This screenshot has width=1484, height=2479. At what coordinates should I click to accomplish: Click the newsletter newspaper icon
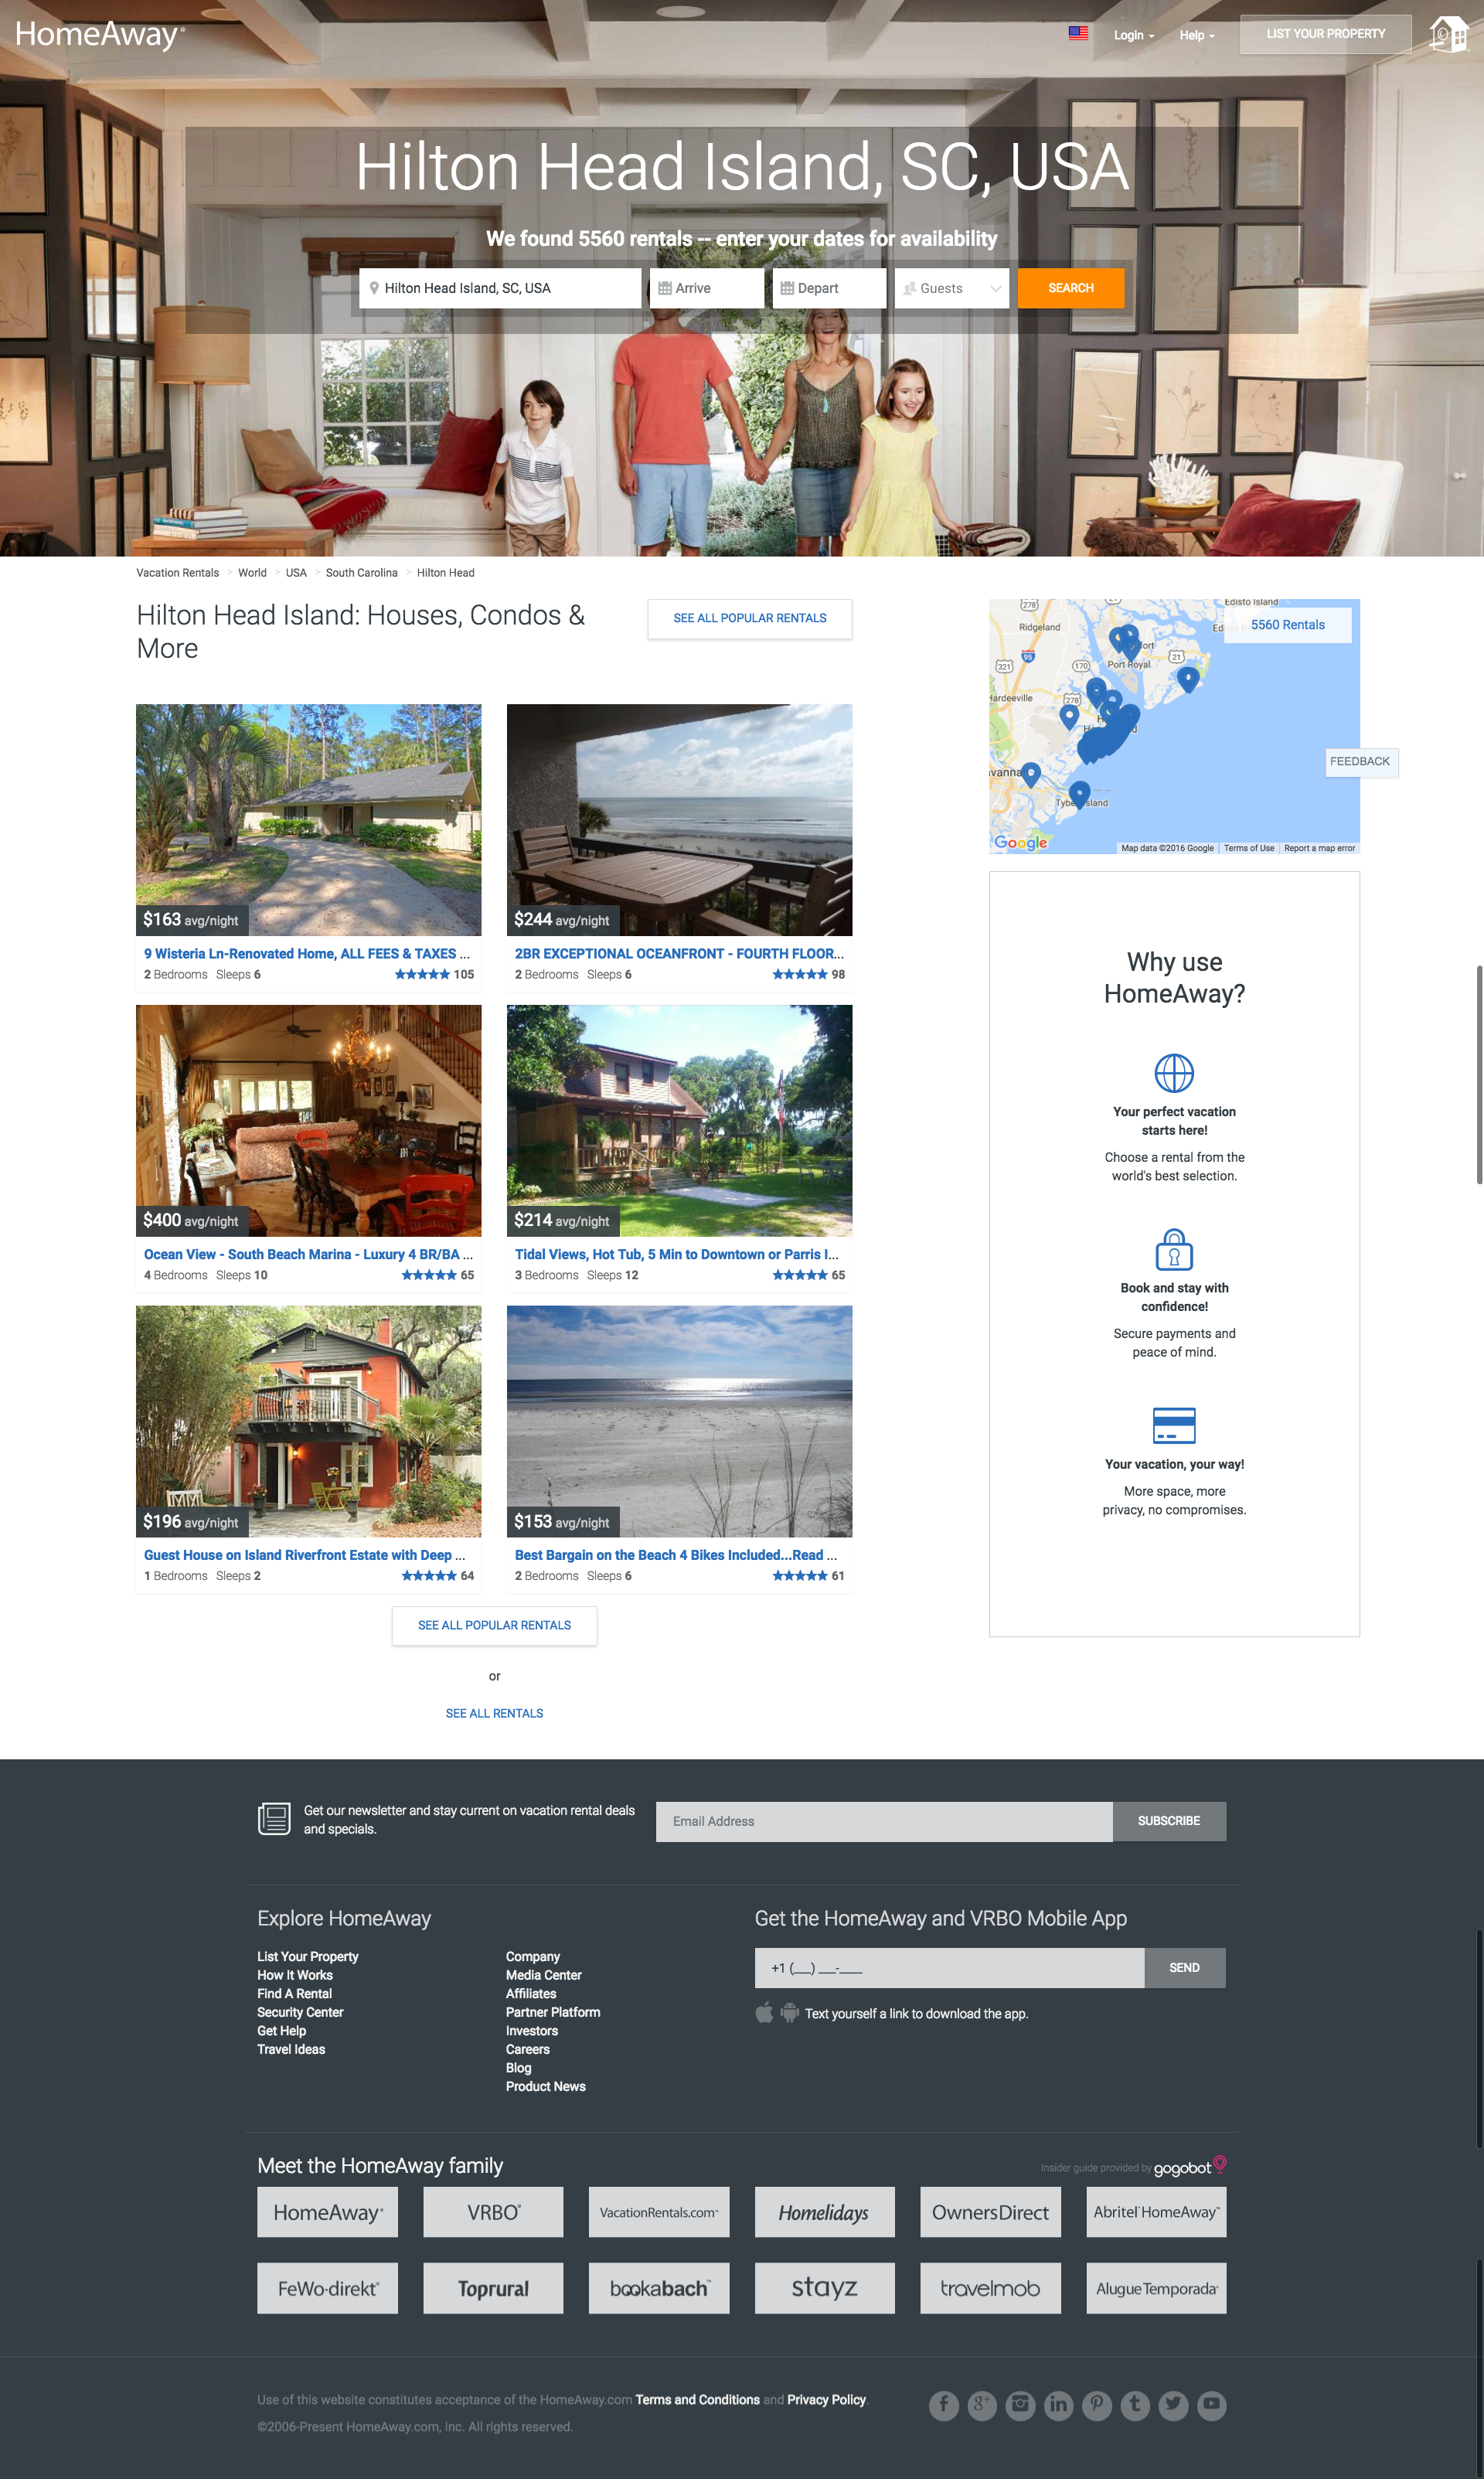click(274, 1819)
